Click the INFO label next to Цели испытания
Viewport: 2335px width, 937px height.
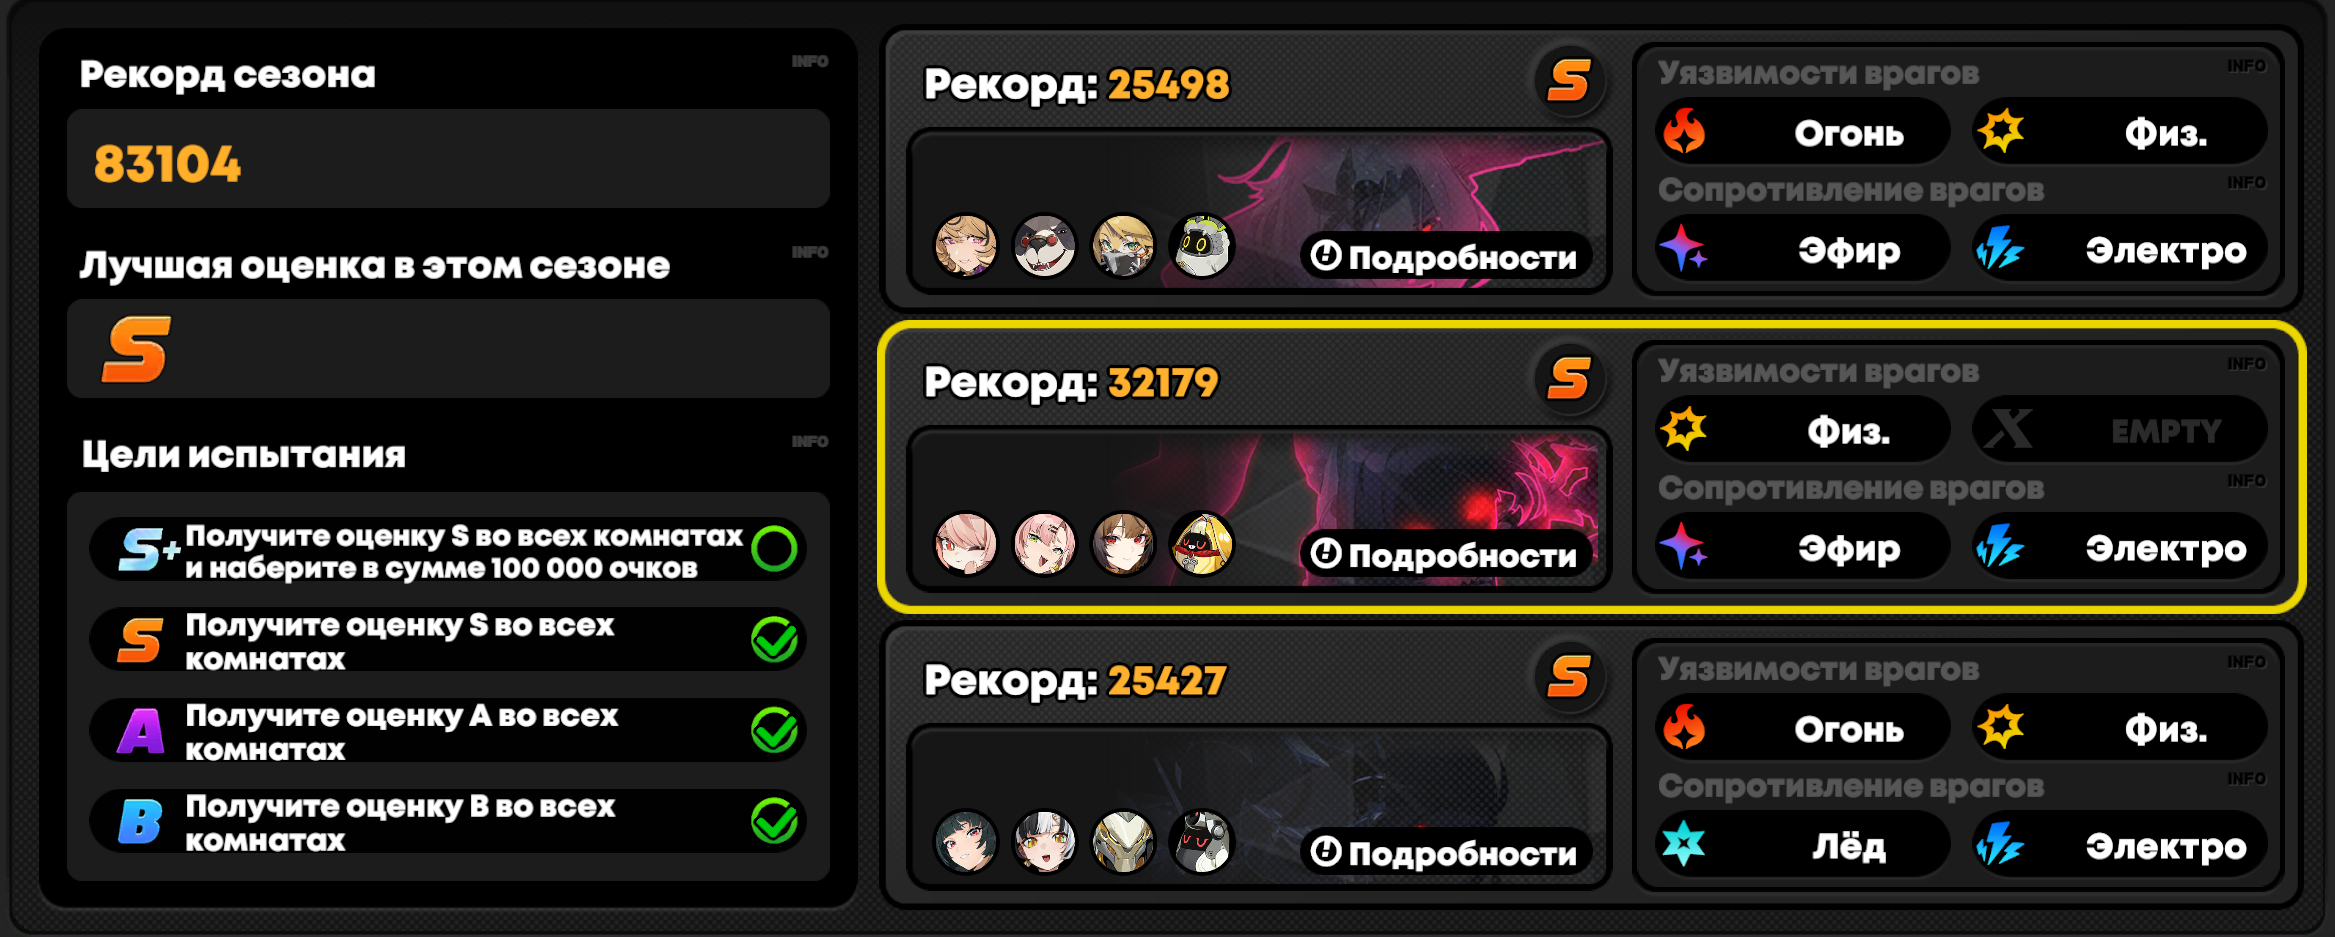(810, 441)
